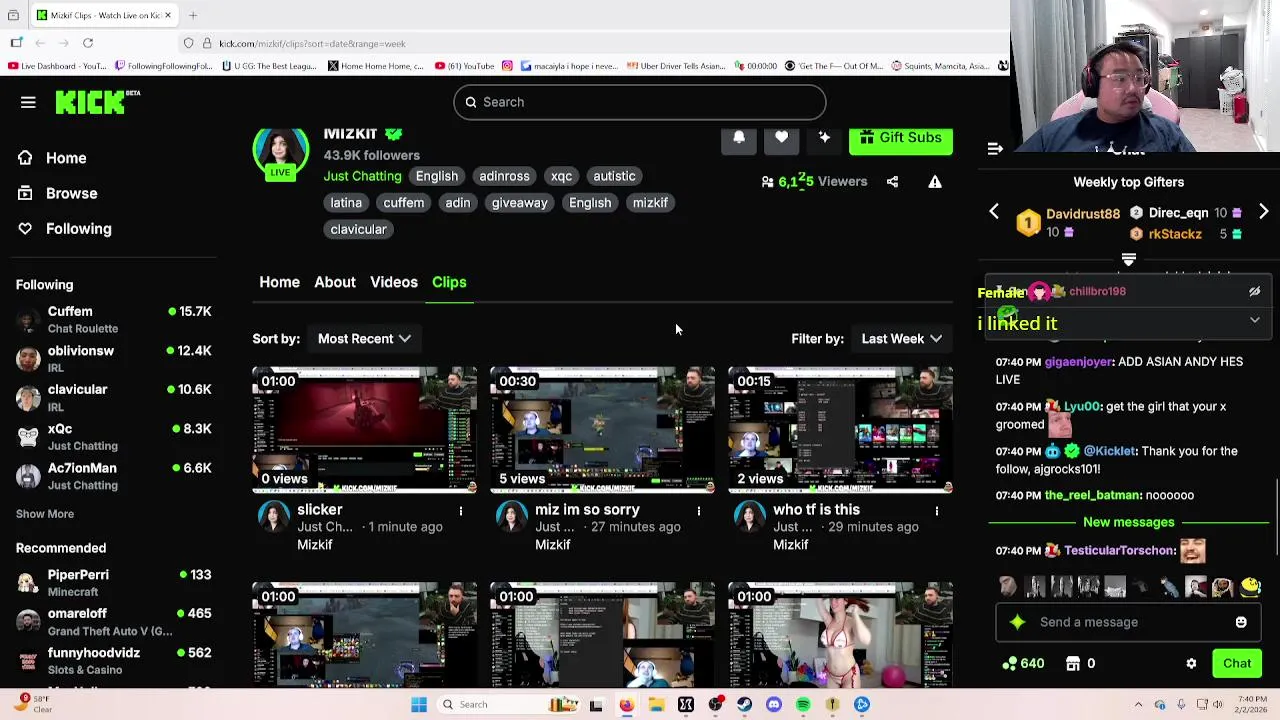Open Windows Start menu
This screenshot has height=720, width=1280.
419,705
